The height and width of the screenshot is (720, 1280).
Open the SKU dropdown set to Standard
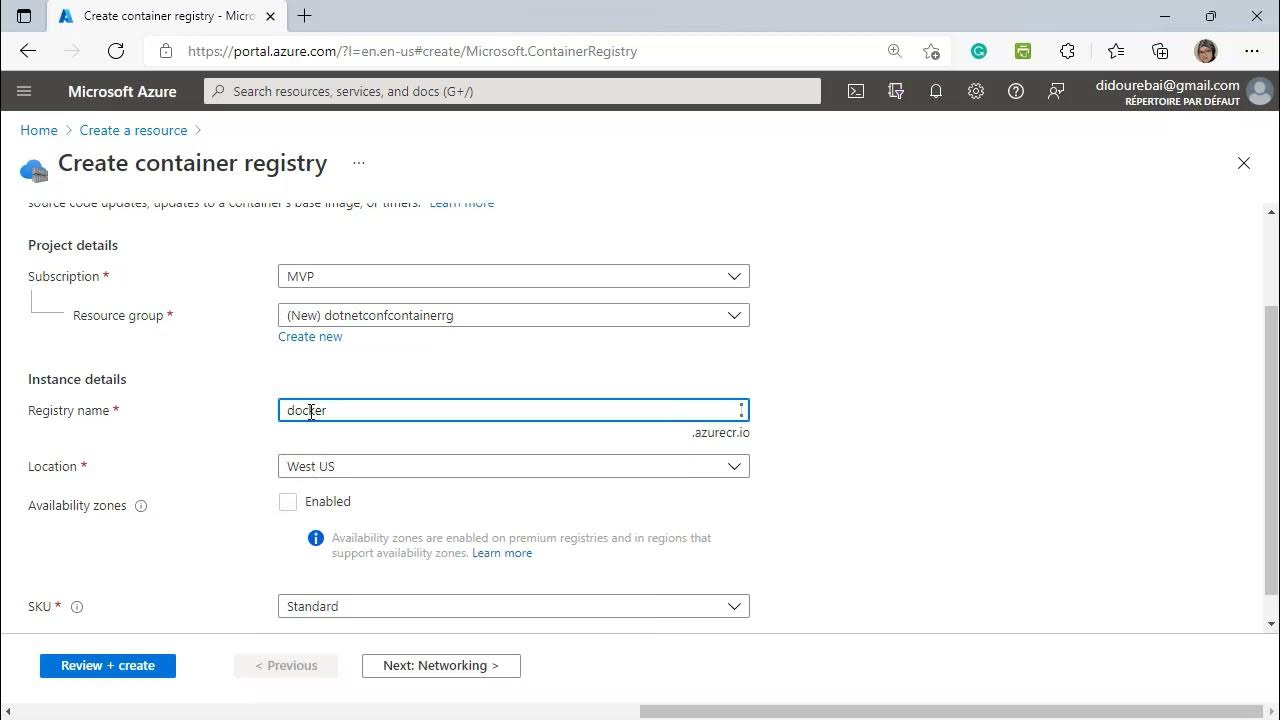point(514,606)
